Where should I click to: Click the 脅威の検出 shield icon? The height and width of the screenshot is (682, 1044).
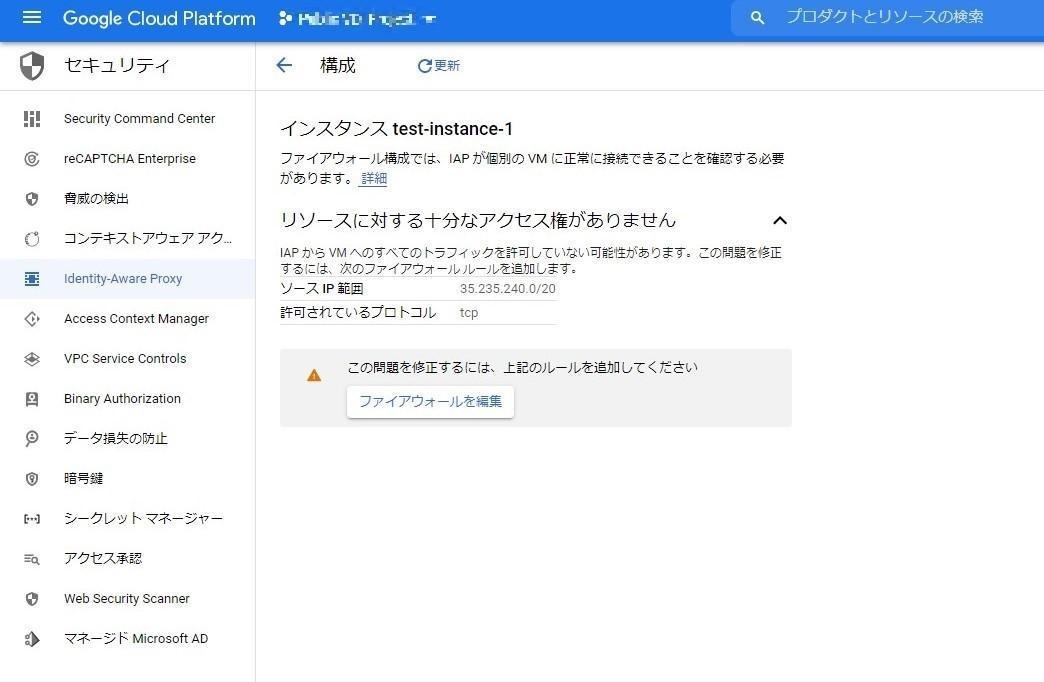(x=31, y=198)
